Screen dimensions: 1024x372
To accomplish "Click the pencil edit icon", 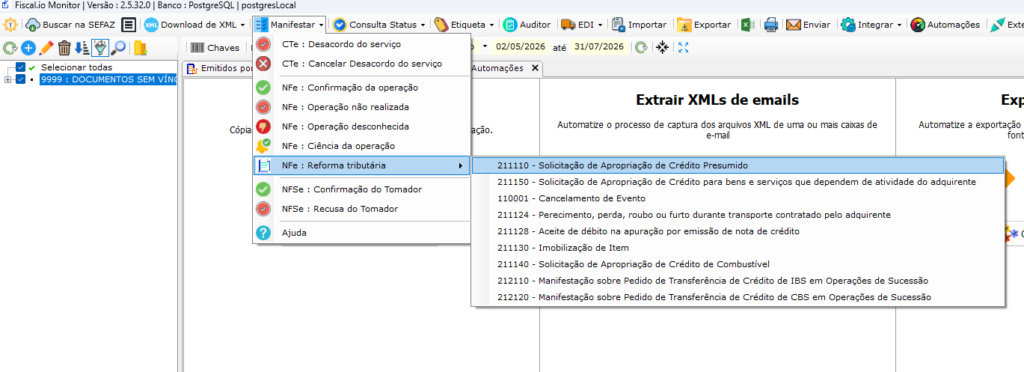I will [x=46, y=48].
